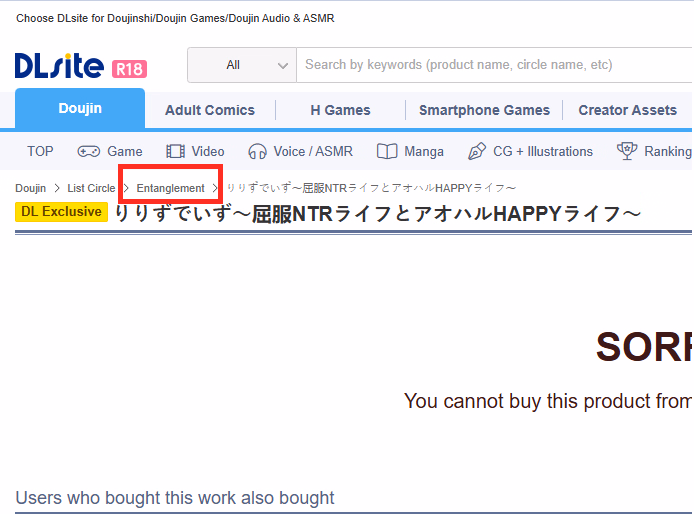This screenshot has height=514, width=694.
Task: Click the Game controller icon
Action: coord(89,151)
